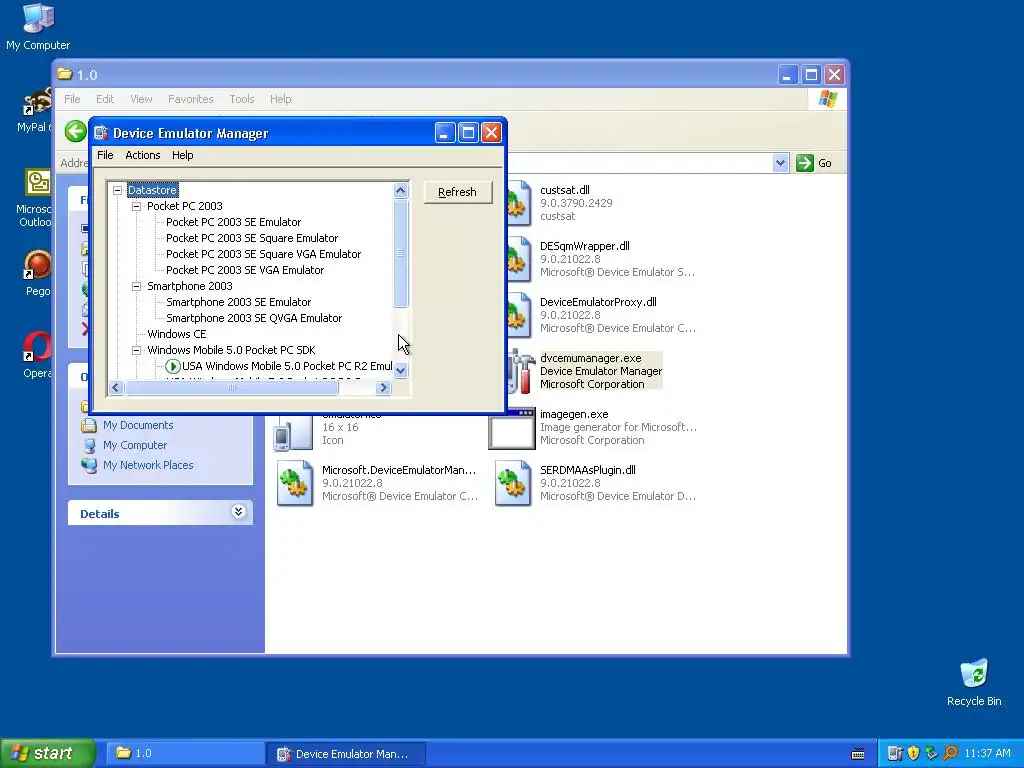Select the custsat.dll file icon
This screenshot has width=1024, height=768.
519,204
